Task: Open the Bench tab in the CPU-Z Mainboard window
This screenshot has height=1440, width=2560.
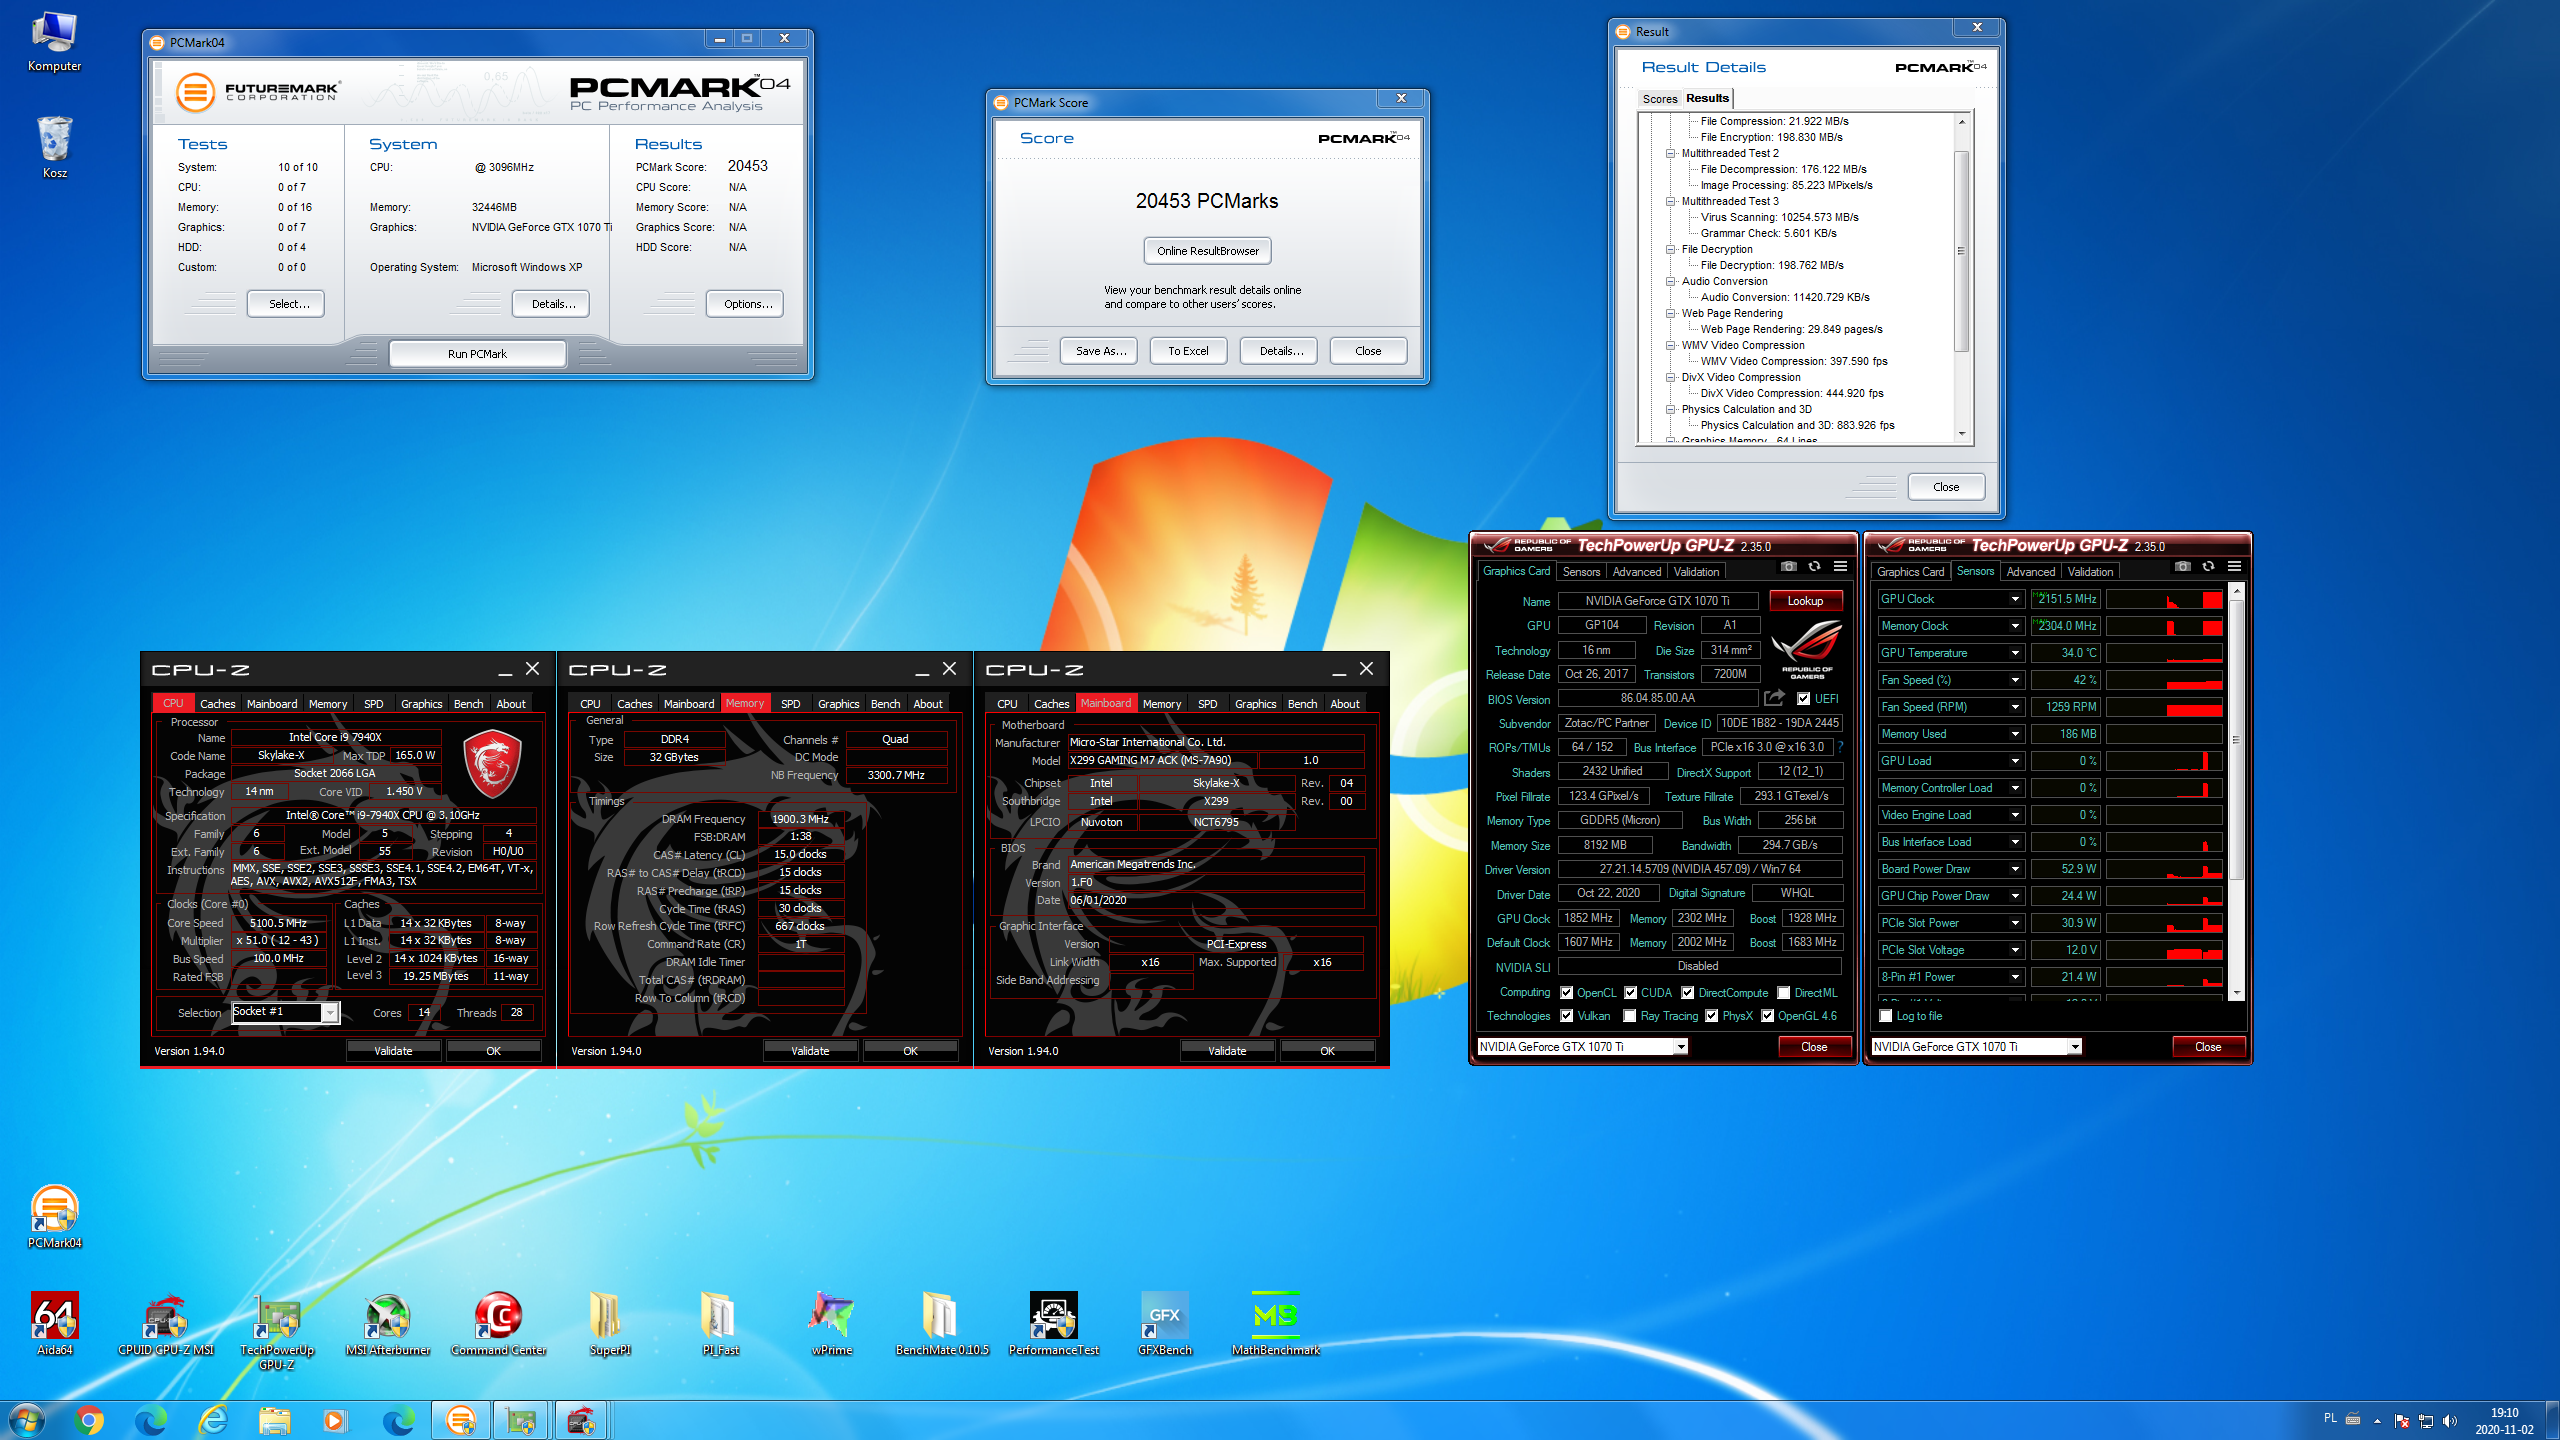Action: click(1302, 704)
